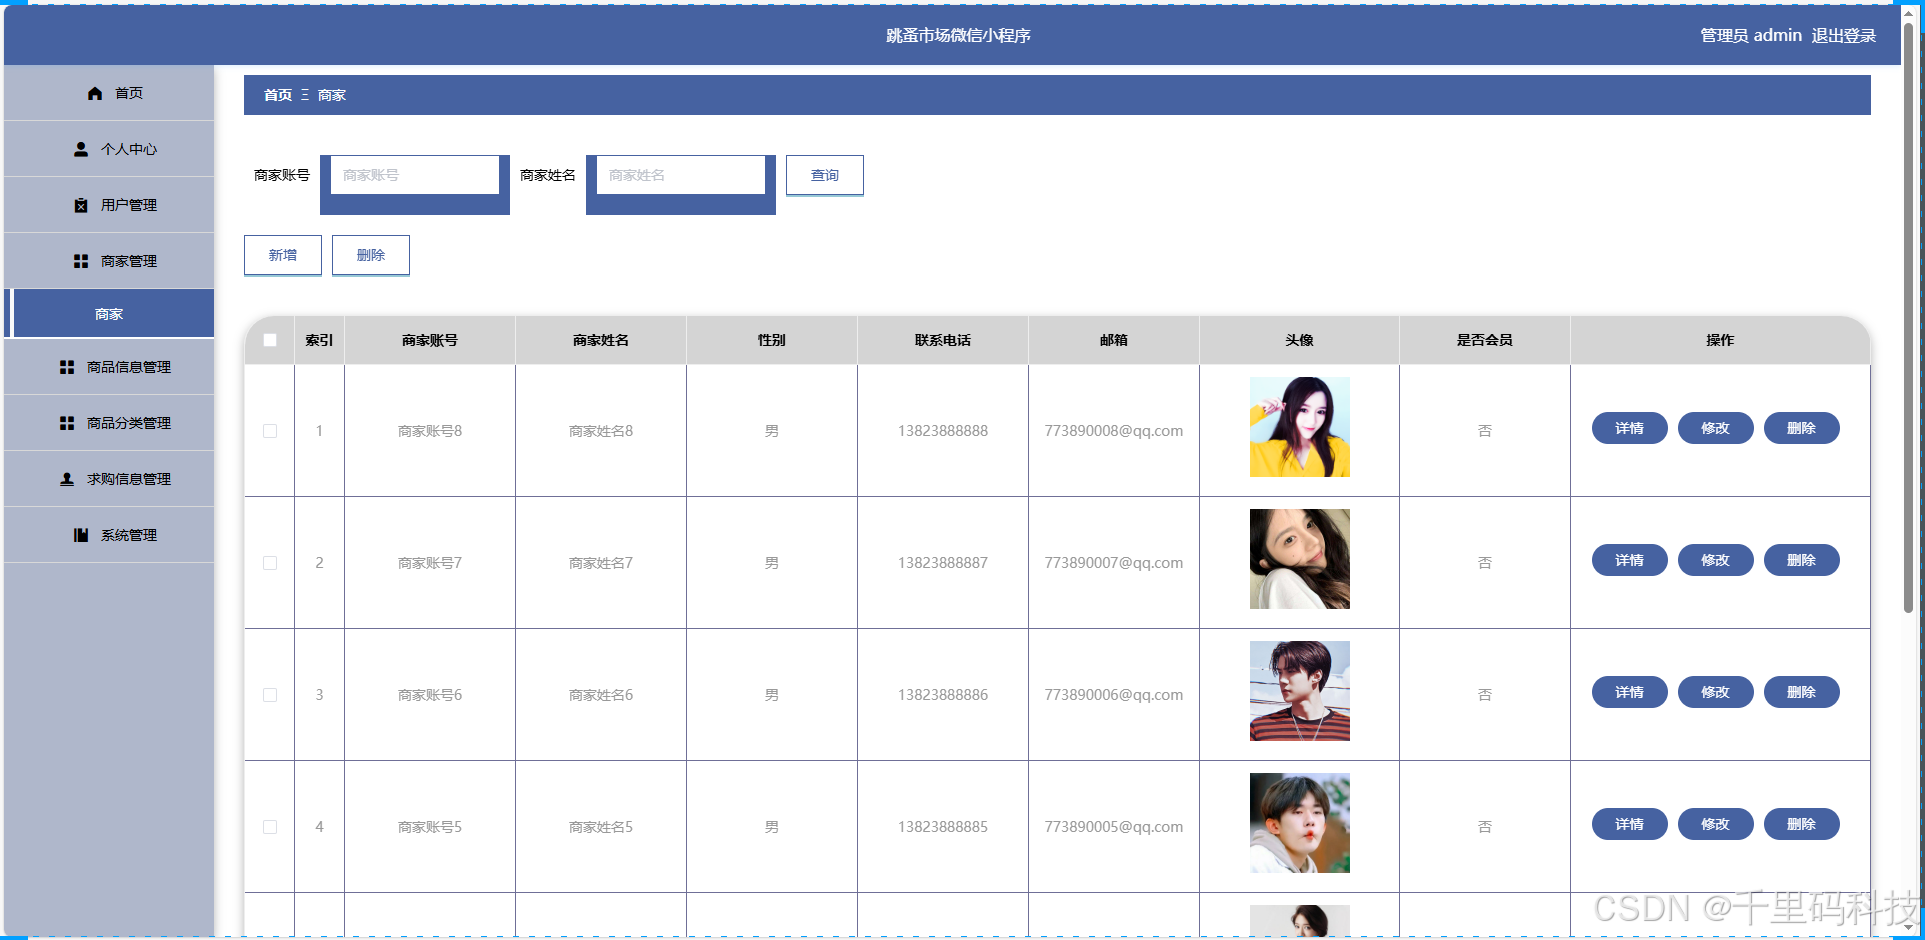Open the 首页 sidebar menu

coord(109,93)
